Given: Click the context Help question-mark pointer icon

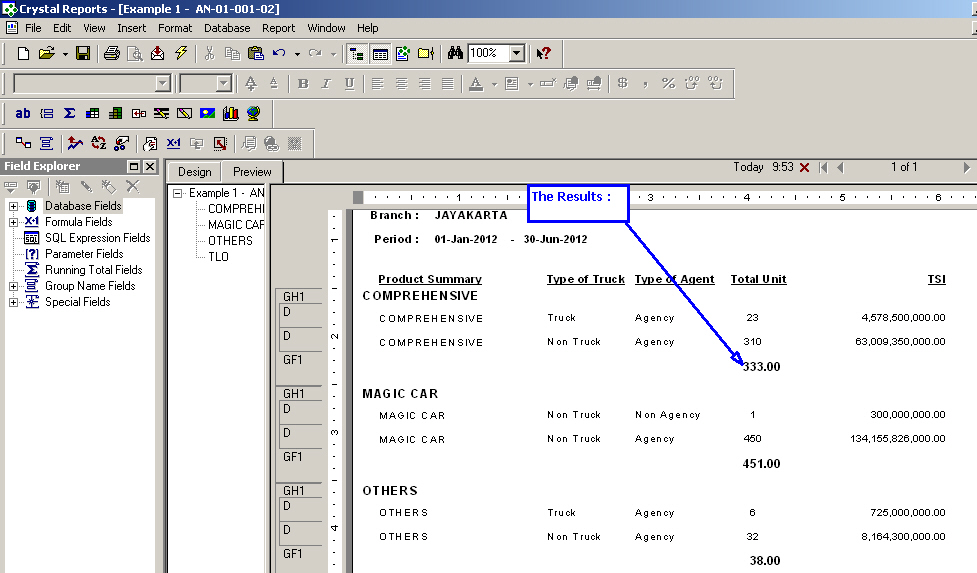Looking at the screenshot, I should pos(543,54).
